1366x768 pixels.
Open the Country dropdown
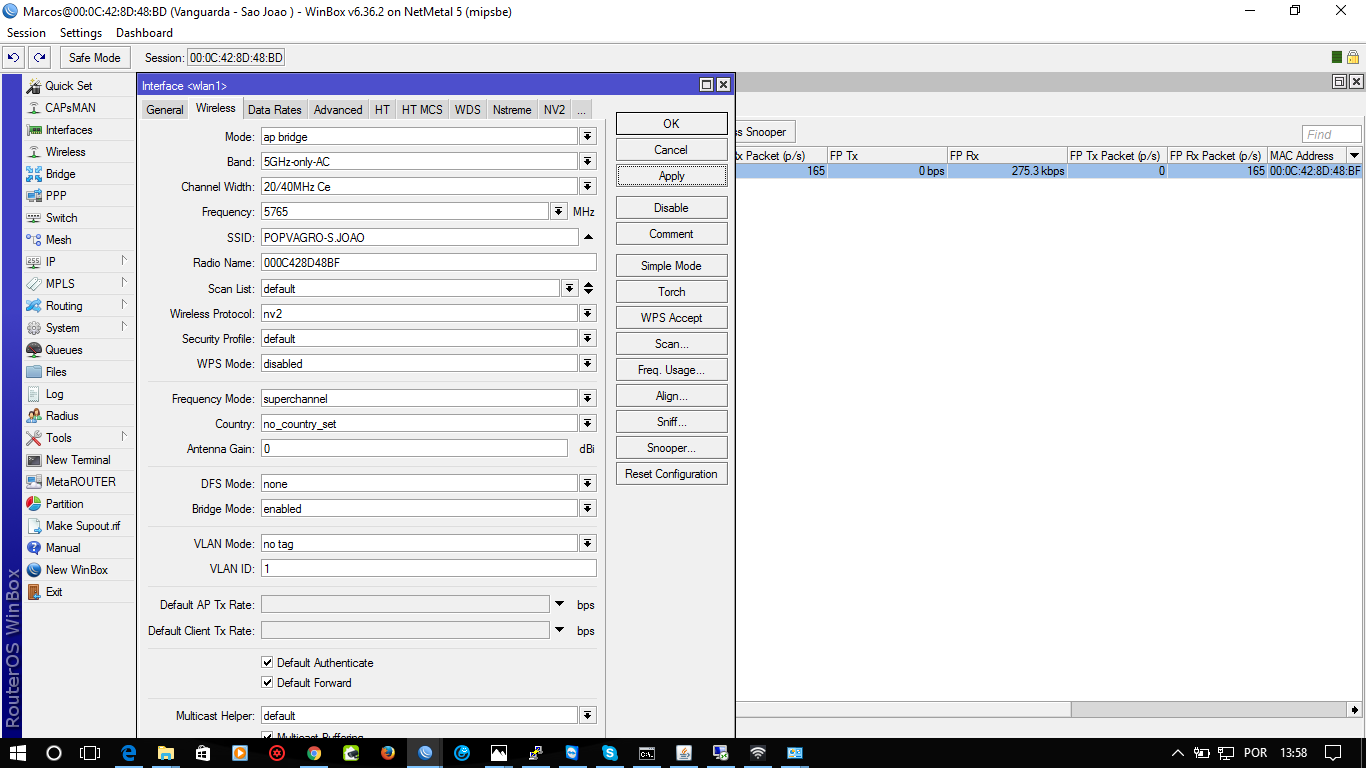coord(588,424)
